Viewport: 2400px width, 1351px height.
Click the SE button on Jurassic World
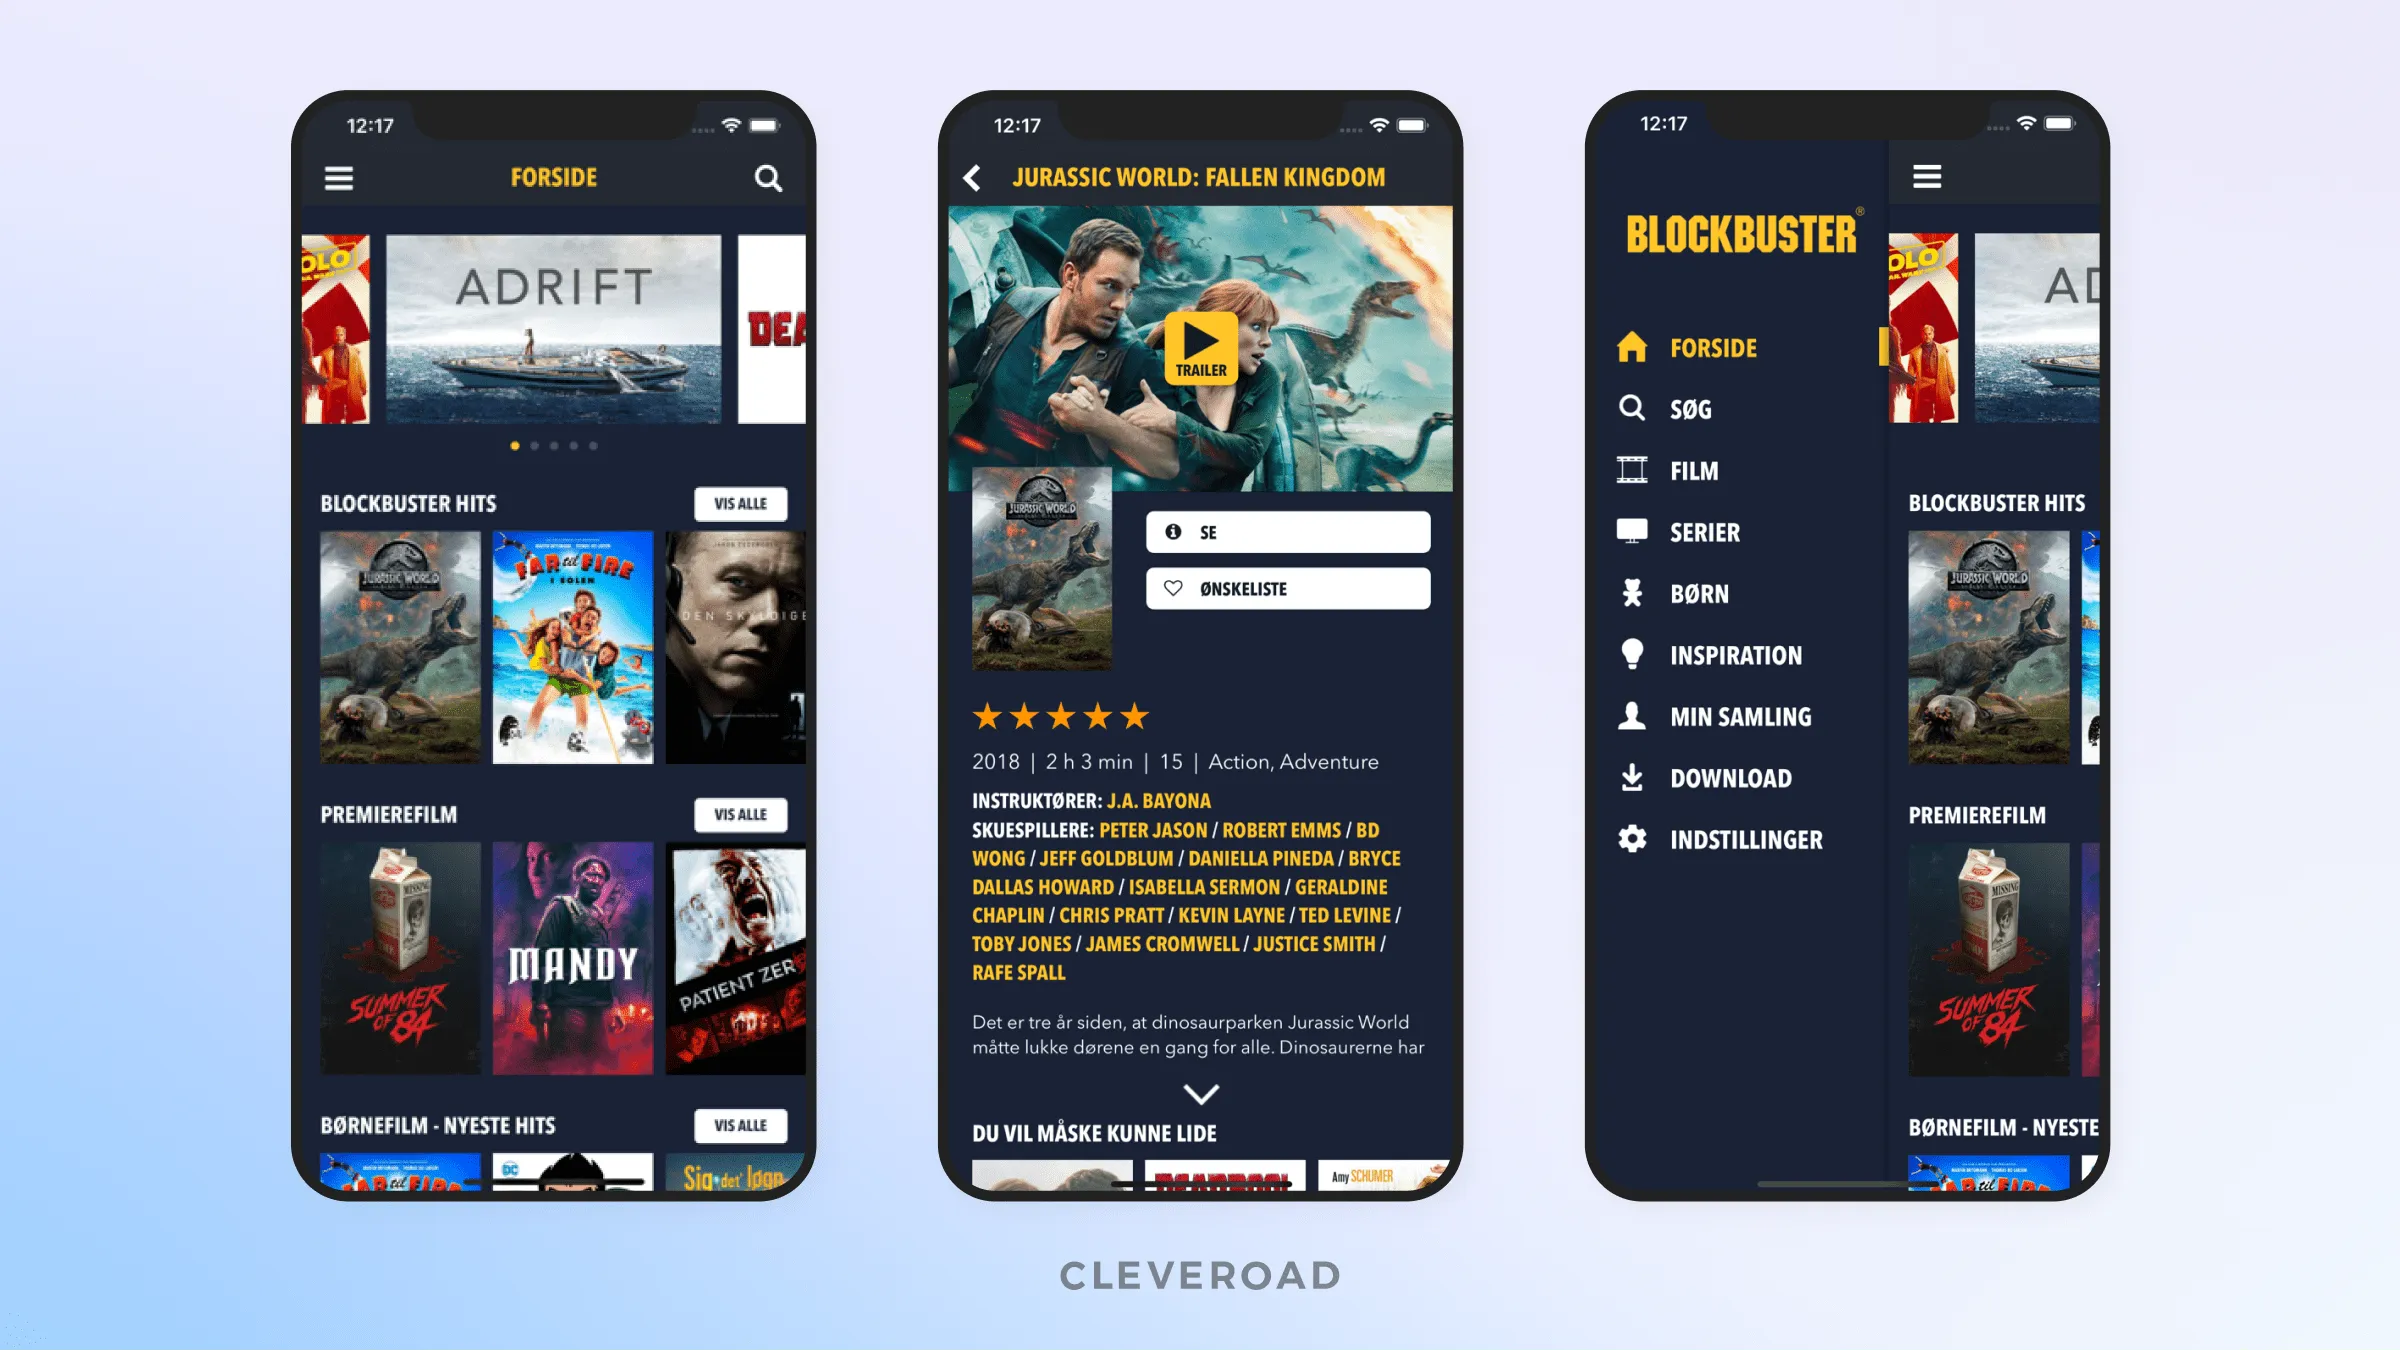coord(1289,531)
